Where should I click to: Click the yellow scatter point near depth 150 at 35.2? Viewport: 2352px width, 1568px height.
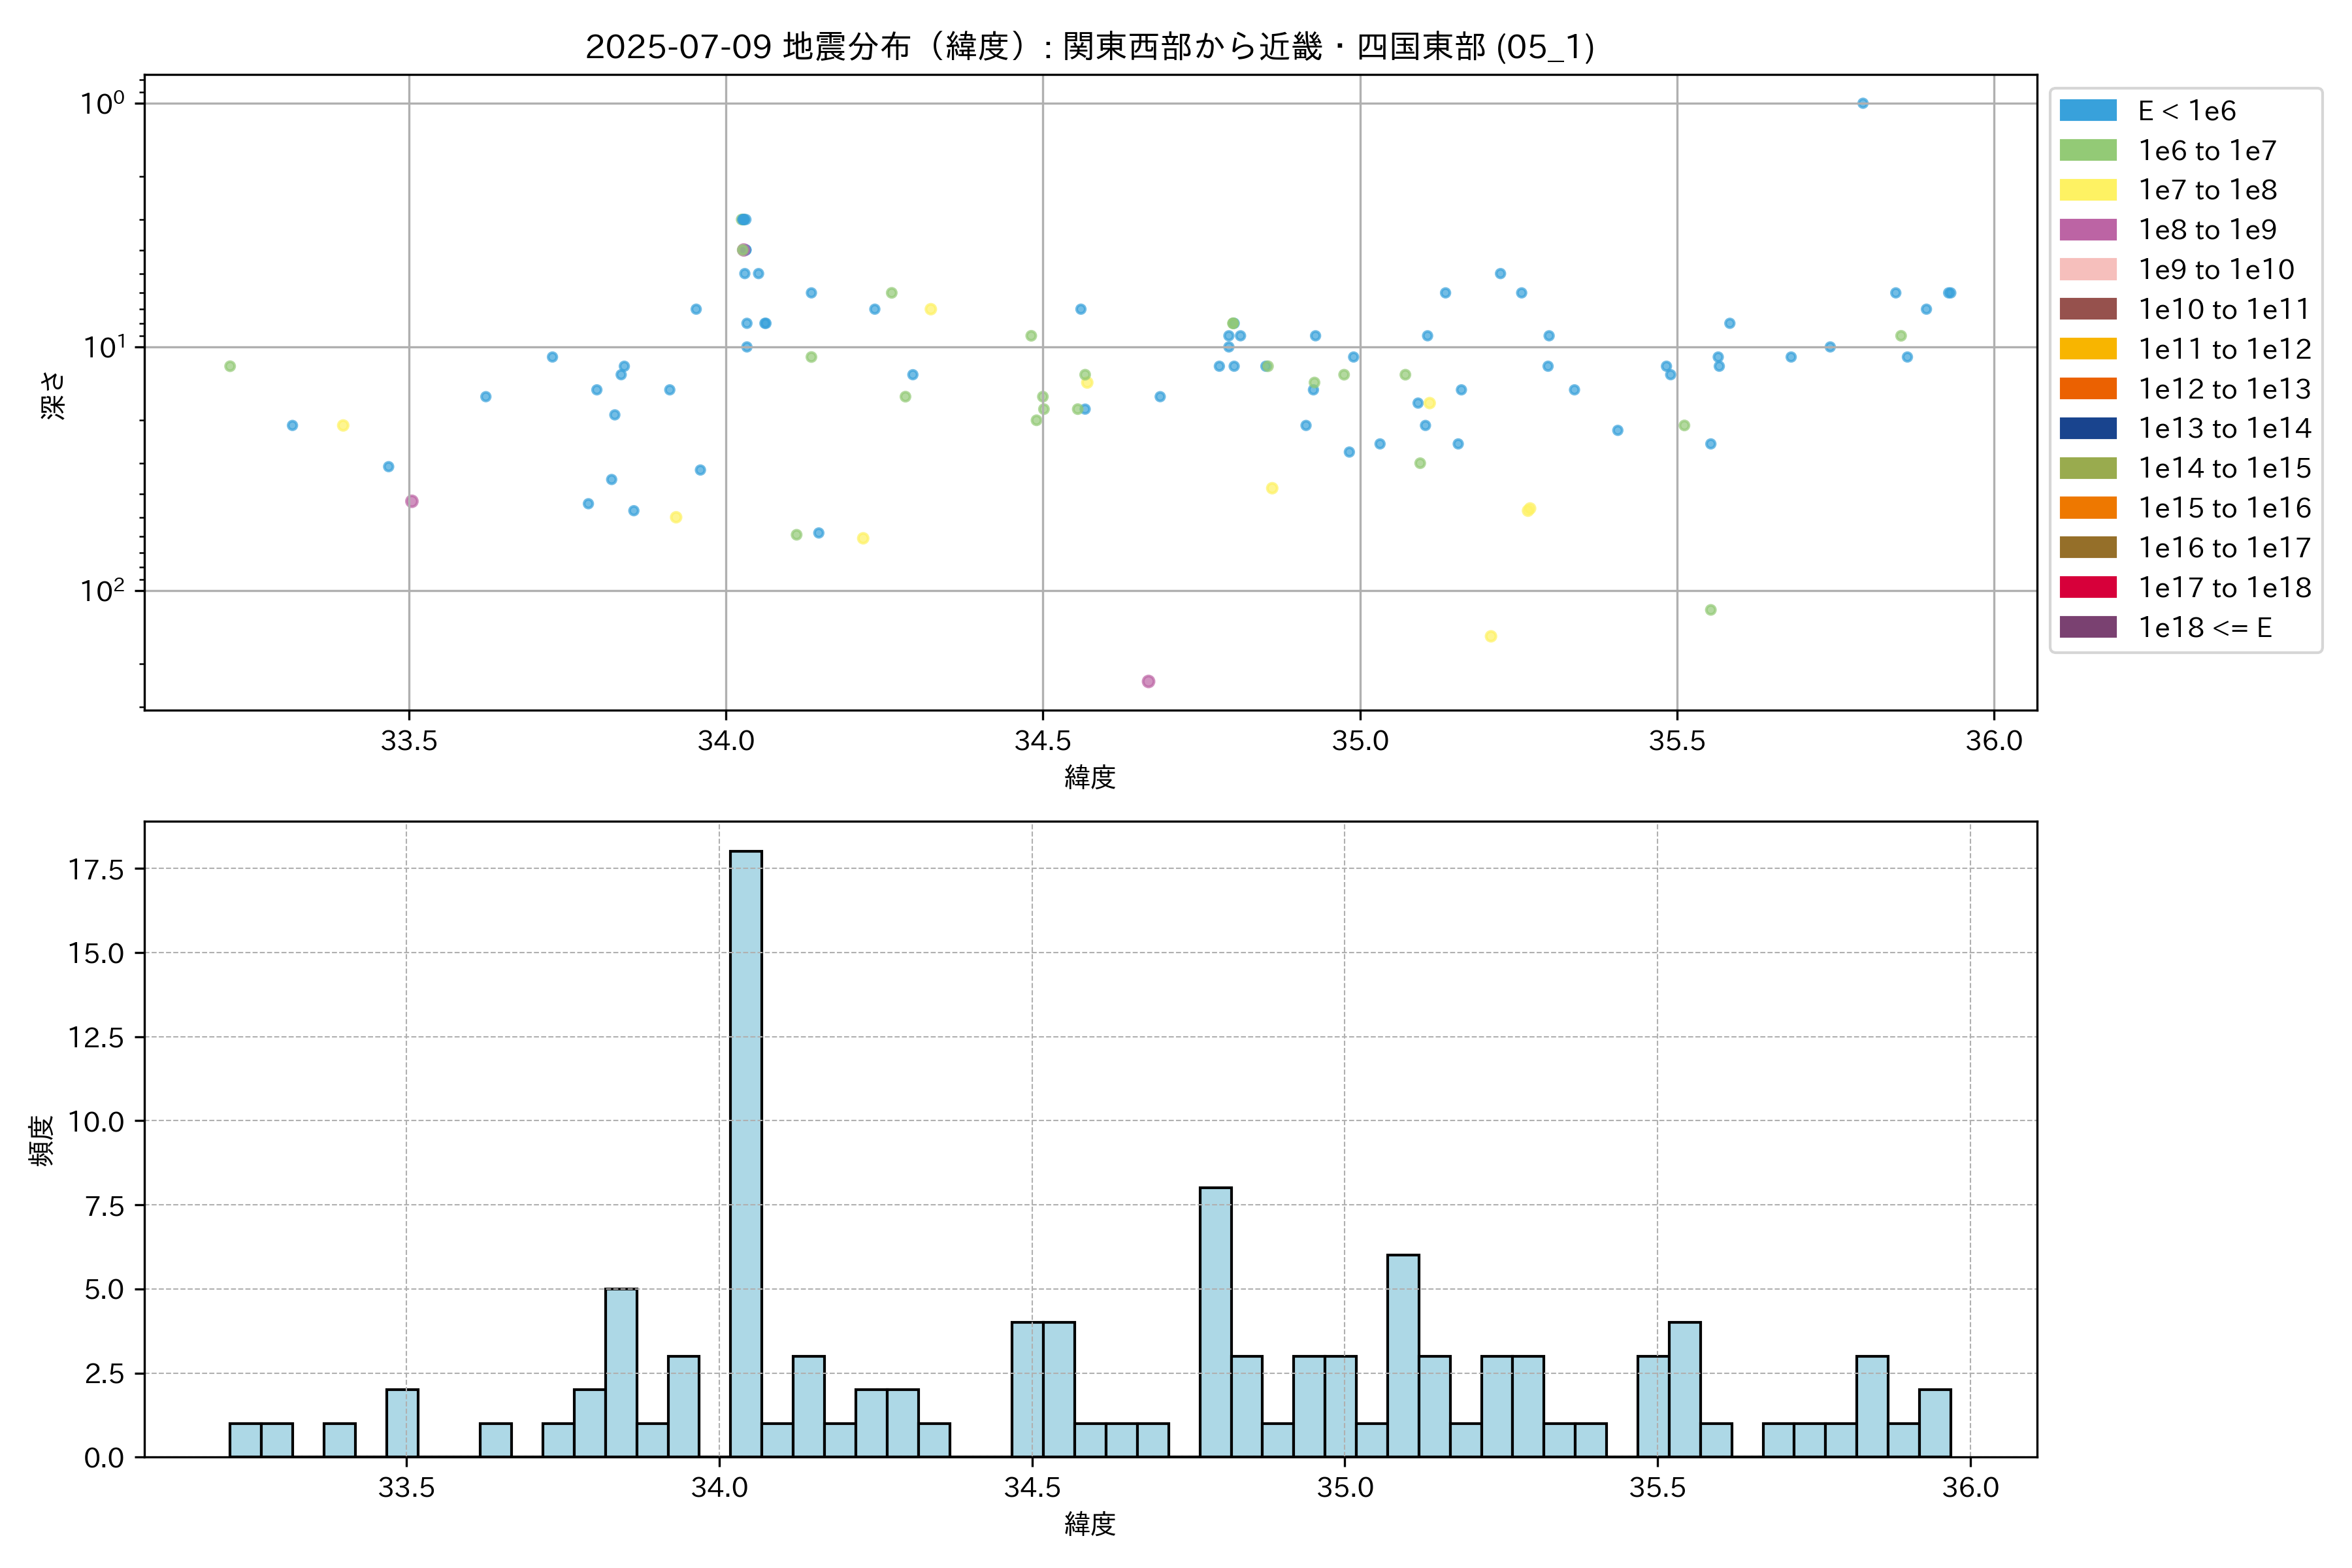click(x=1490, y=636)
